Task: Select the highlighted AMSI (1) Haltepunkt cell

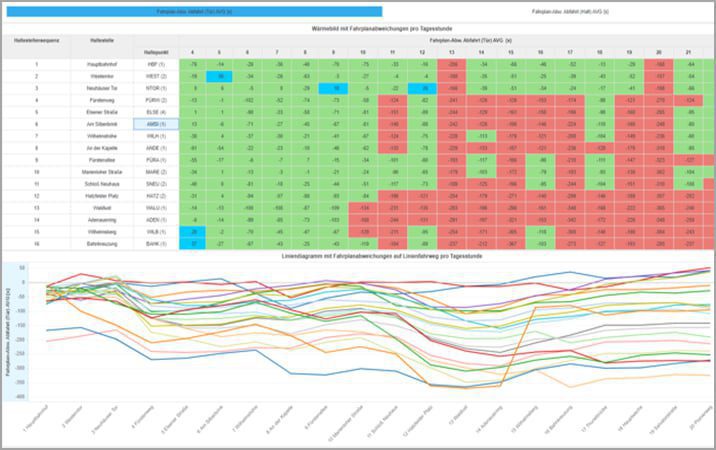Action: pyautogui.click(x=156, y=124)
